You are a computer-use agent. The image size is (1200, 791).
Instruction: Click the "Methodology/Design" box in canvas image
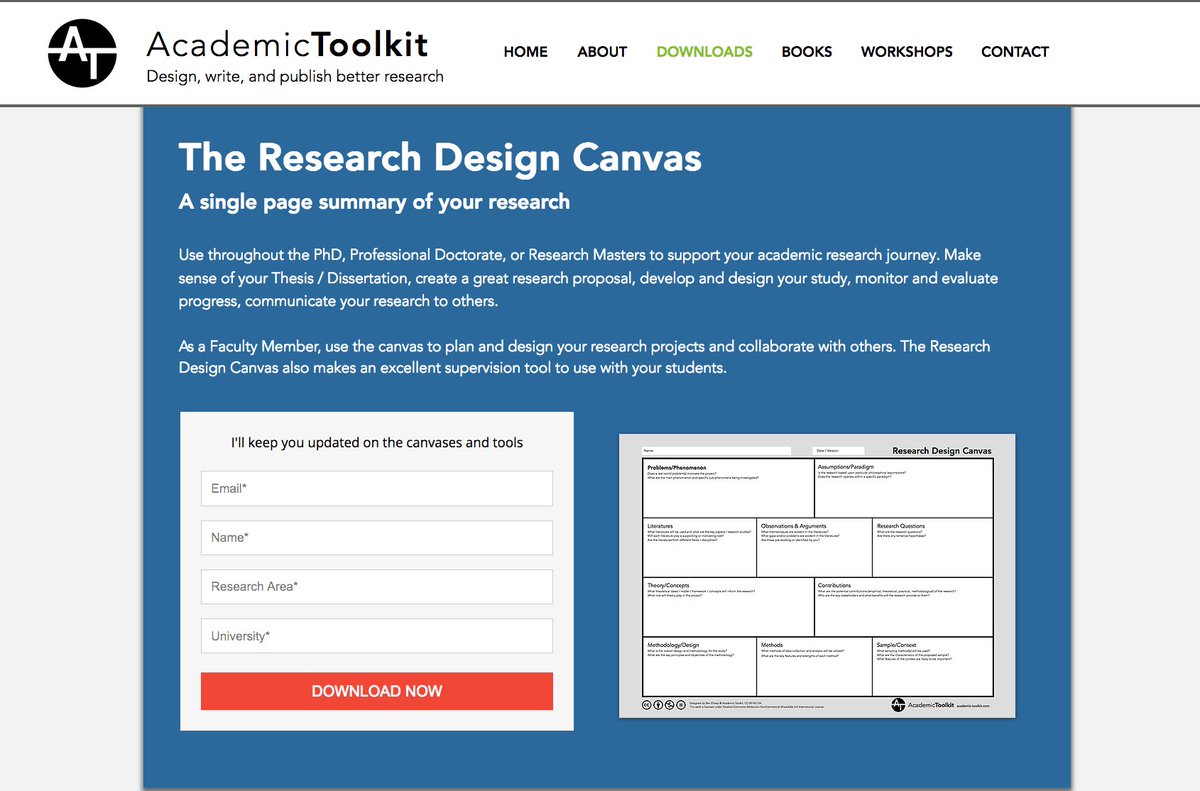click(700, 666)
